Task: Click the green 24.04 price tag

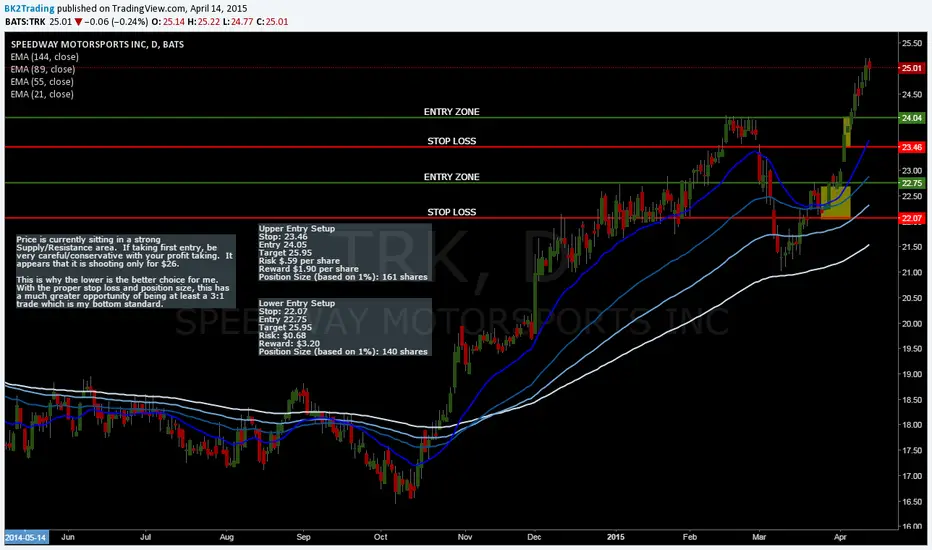Action: 912,118
